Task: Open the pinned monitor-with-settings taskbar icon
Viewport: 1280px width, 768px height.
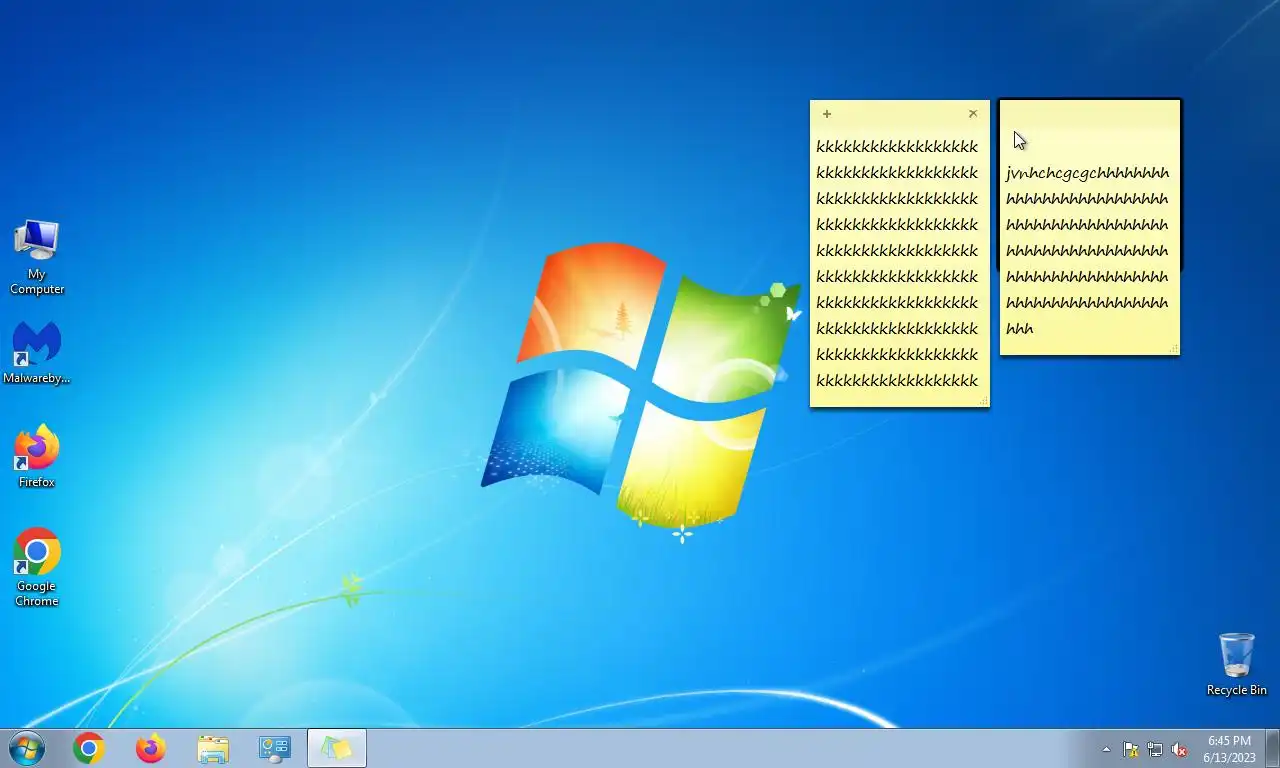Action: [x=274, y=748]
